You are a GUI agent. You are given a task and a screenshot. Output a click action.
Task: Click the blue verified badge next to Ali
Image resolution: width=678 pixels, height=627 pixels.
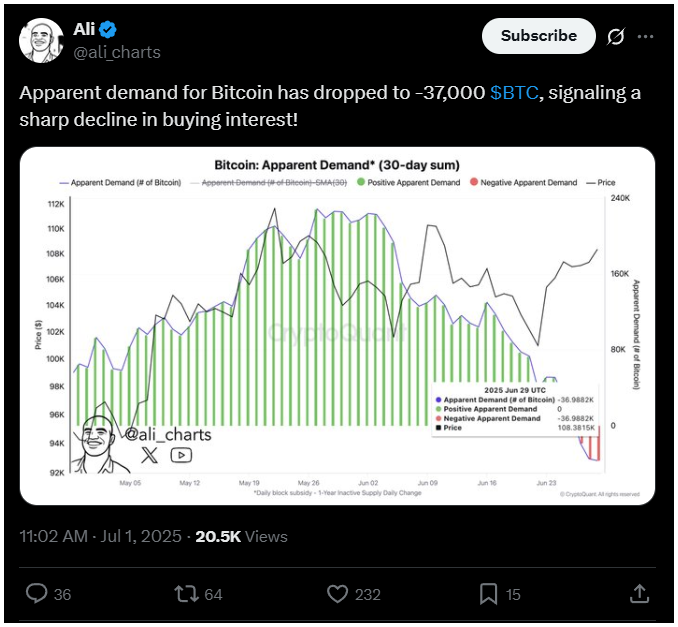(x=108, y=29)
